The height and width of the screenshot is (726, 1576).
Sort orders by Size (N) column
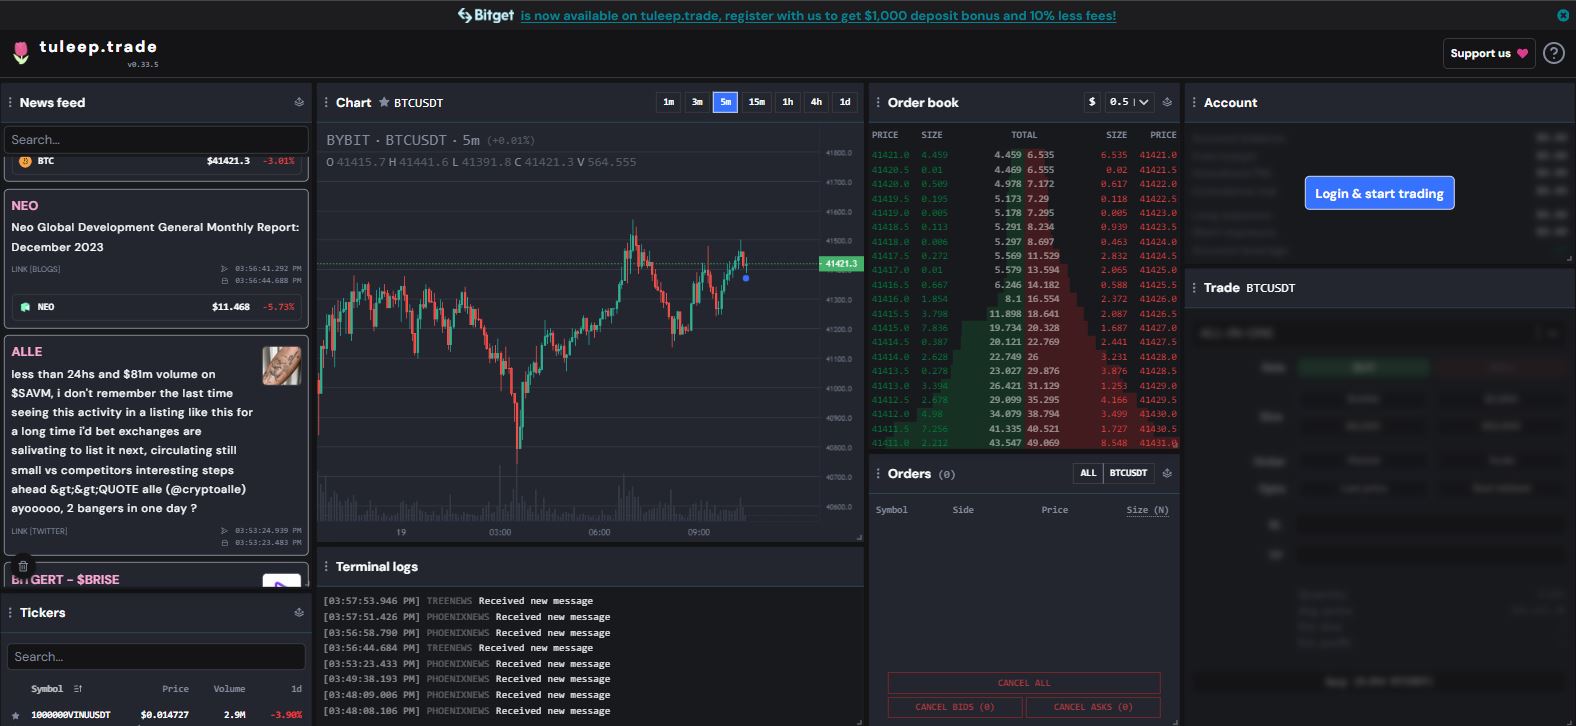click(x=1147, y=510)
